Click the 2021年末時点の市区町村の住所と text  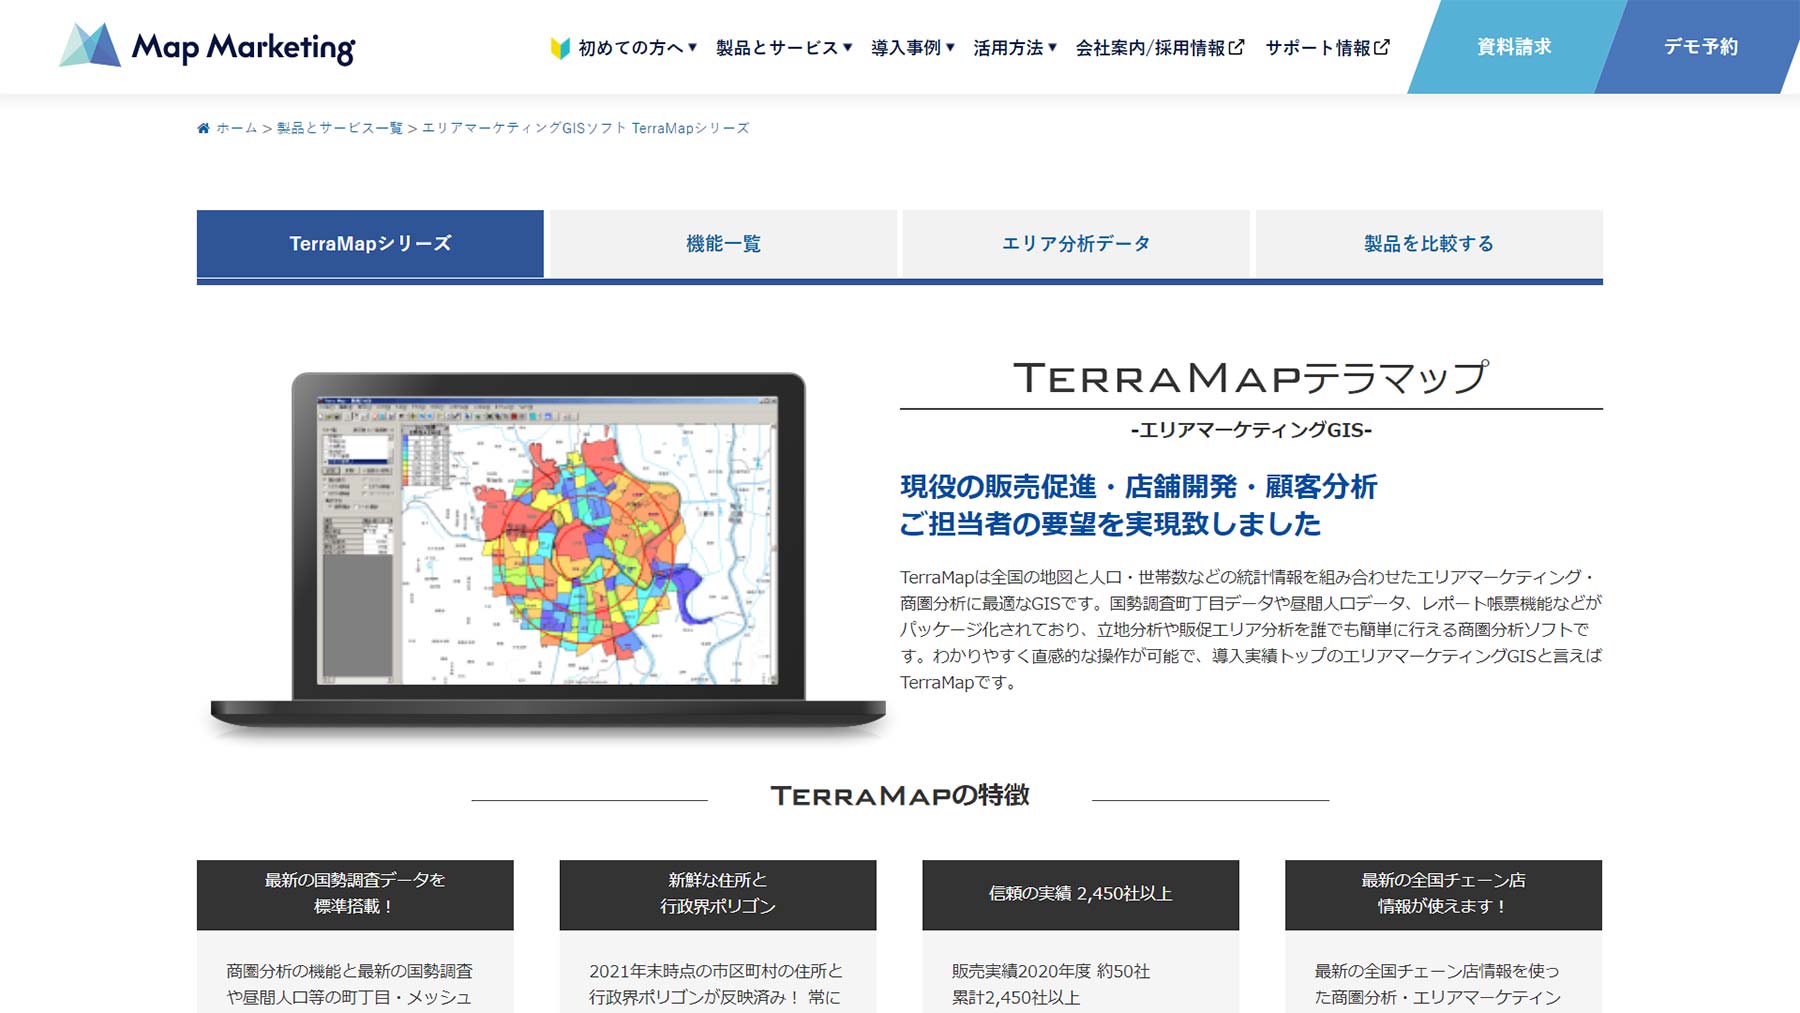pyautogui.click(x=716, y=971)
